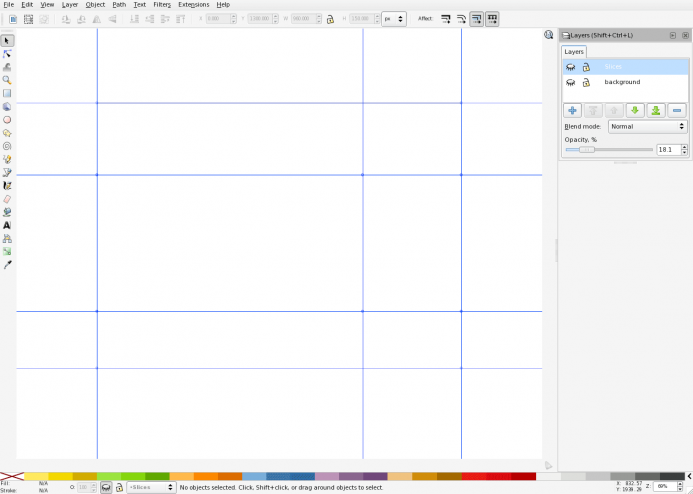Select the Star and polygon tool
Image resolution: width=693 pixels, height=494 pixels.
pyautogui.click(x=7, y=133)
